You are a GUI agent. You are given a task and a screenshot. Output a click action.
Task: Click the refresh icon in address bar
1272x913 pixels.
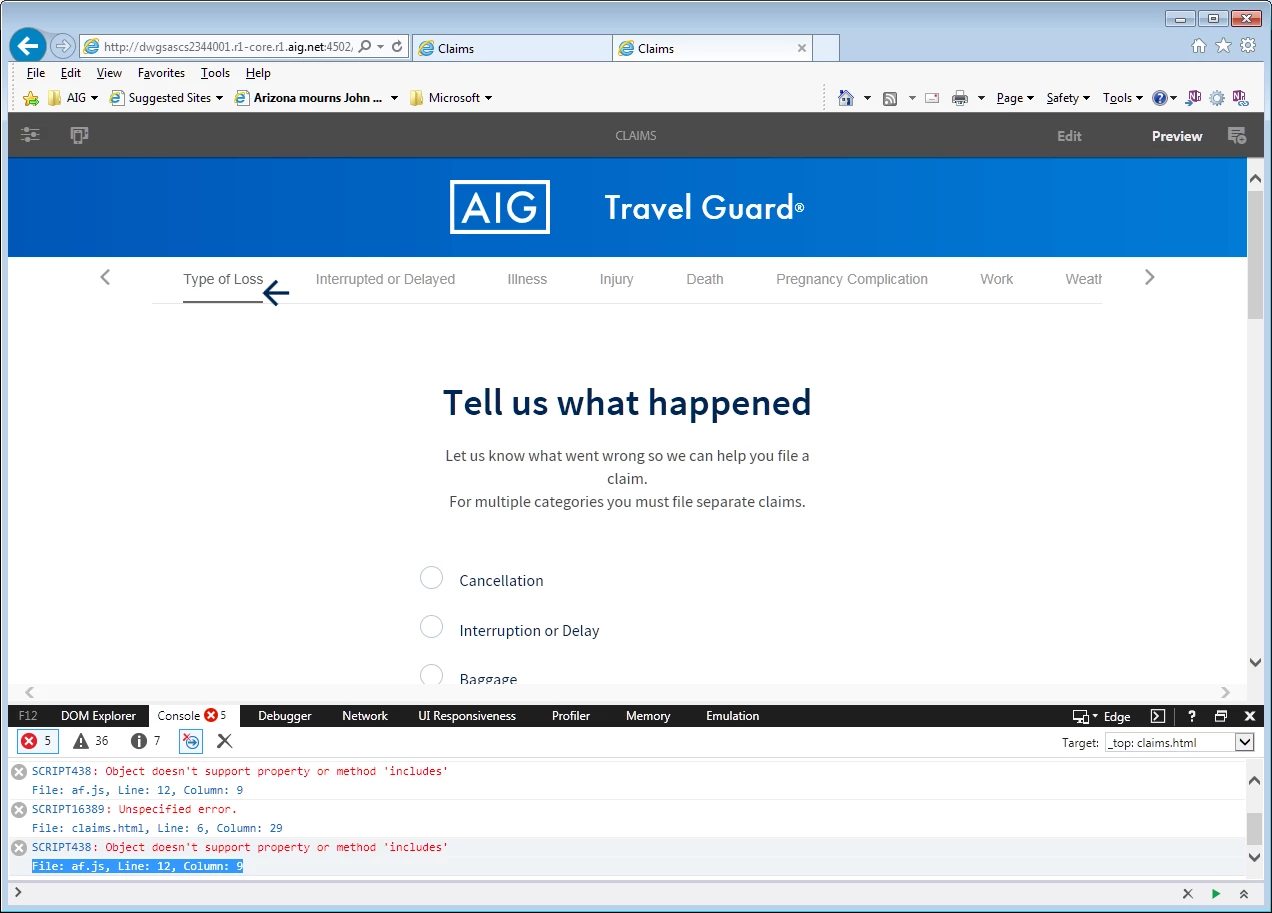tap(397, 47)
